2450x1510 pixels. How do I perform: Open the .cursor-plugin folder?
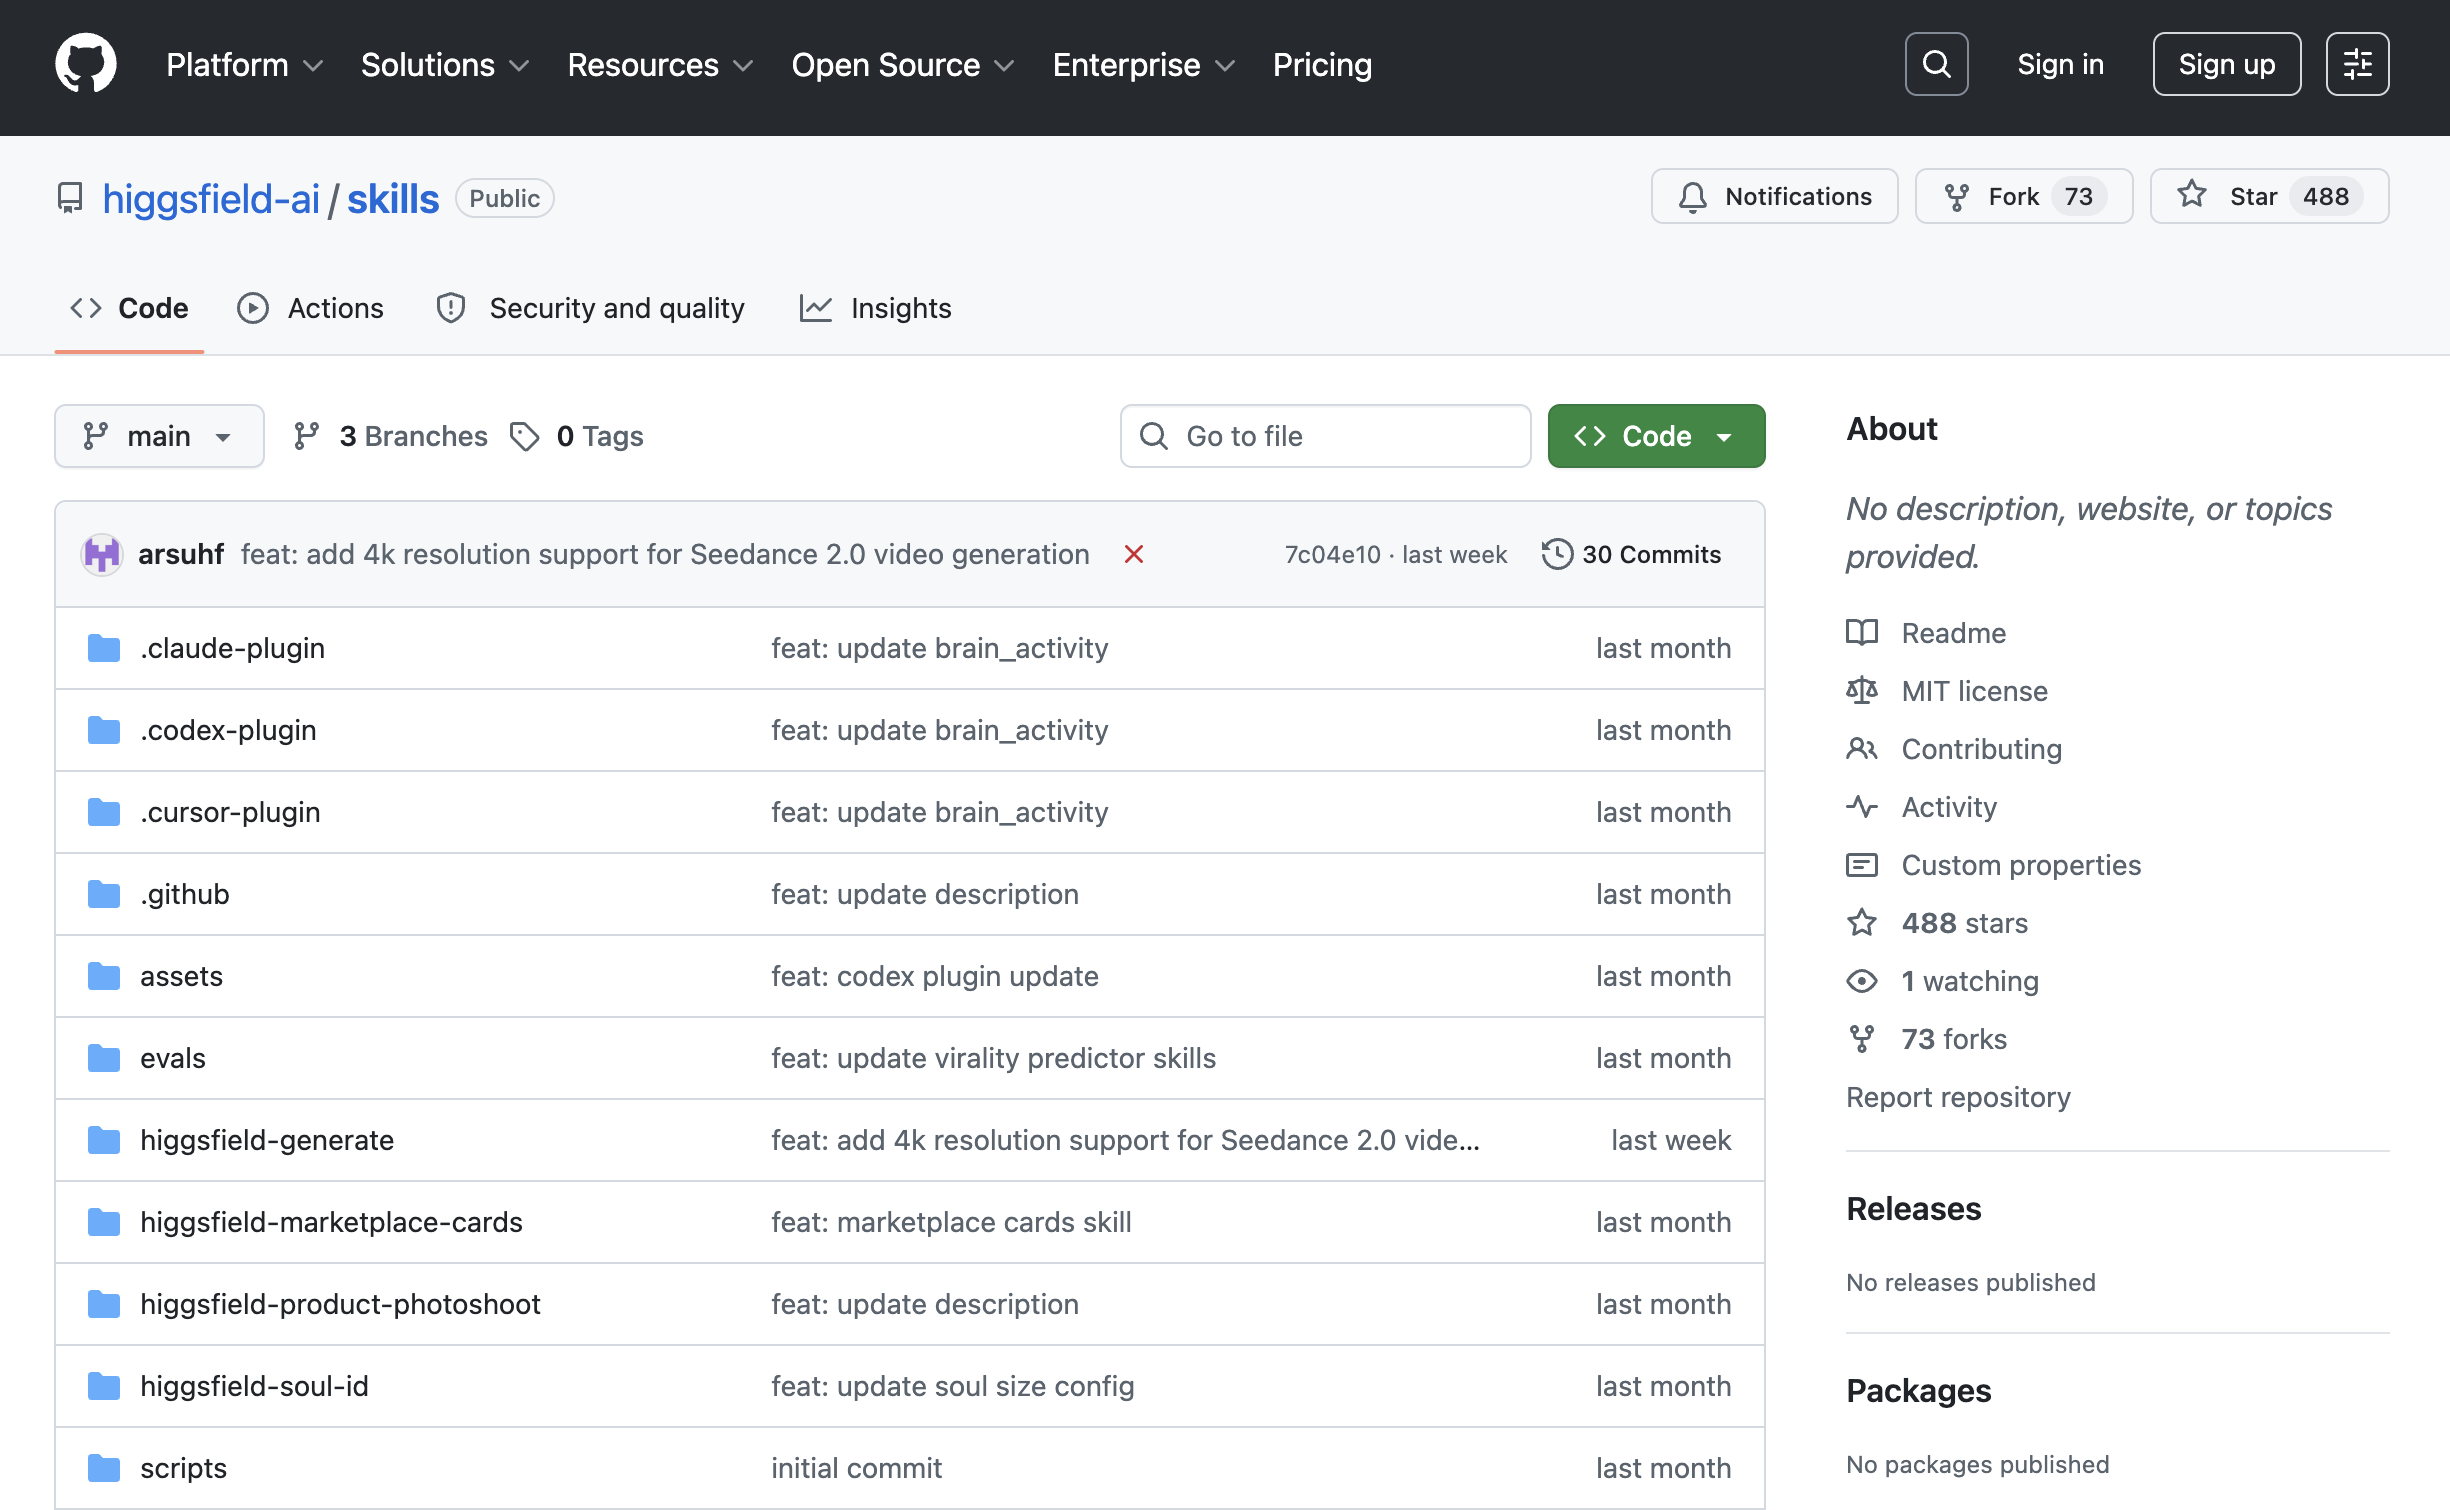[230, 812]
